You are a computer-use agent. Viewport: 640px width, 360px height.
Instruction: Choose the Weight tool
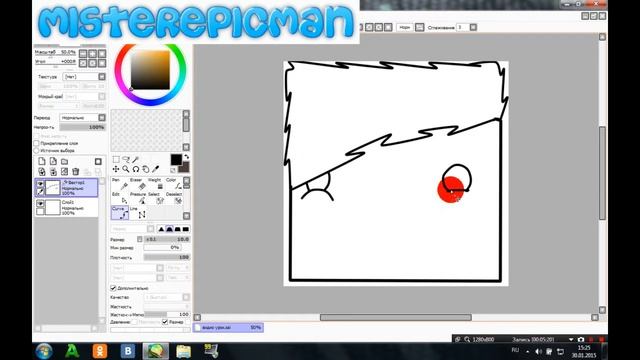pyautogui.click(x=156, y=184)
